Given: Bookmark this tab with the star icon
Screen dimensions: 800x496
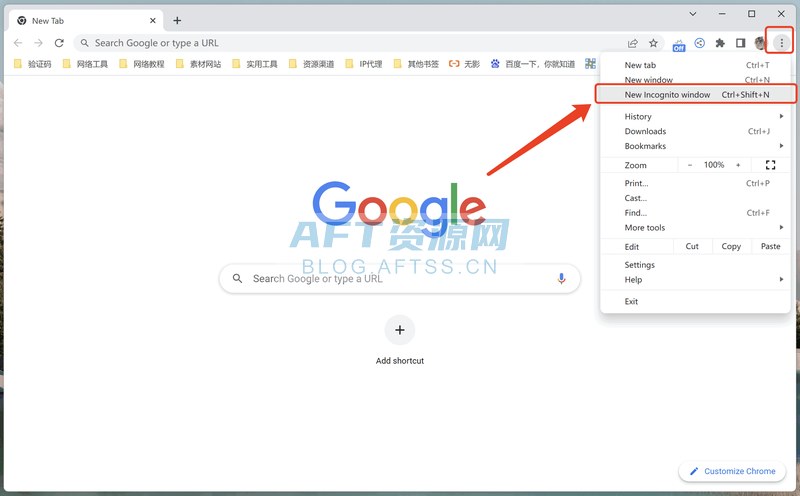Looking at the screenshot, I should point(653,43).
